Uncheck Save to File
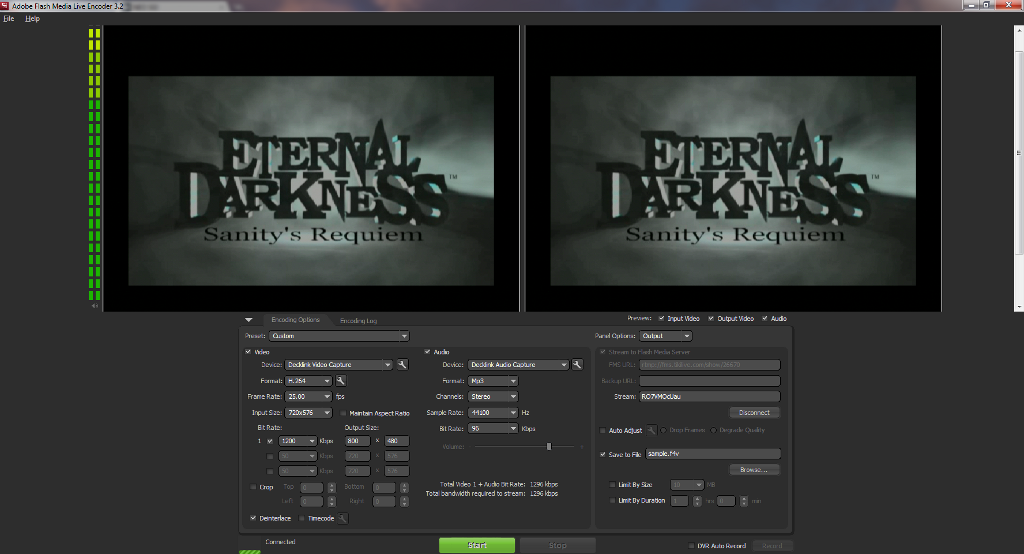Screen dimensions: 1024x554 click(603, 454)
